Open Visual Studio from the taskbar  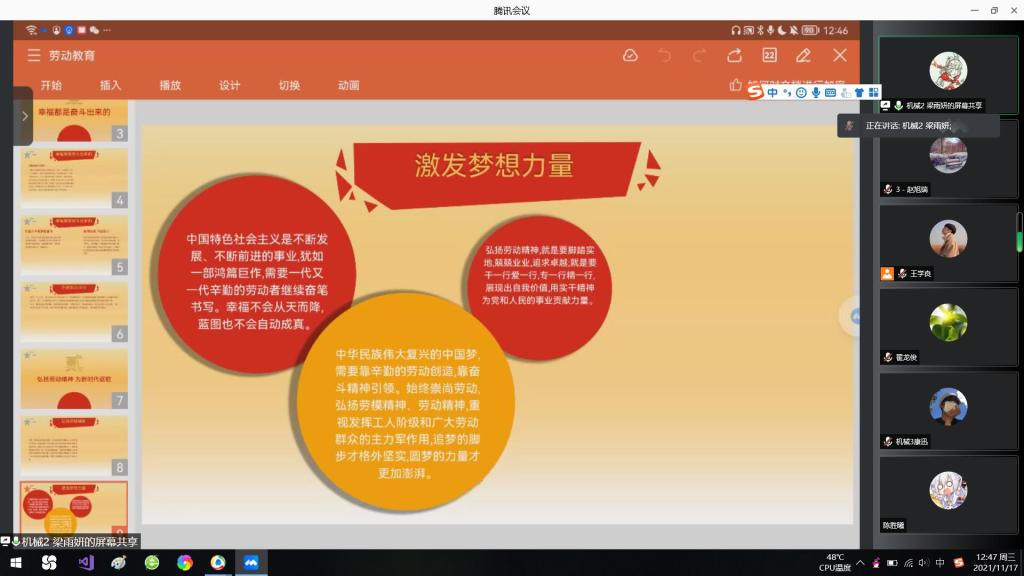[85, 563]
